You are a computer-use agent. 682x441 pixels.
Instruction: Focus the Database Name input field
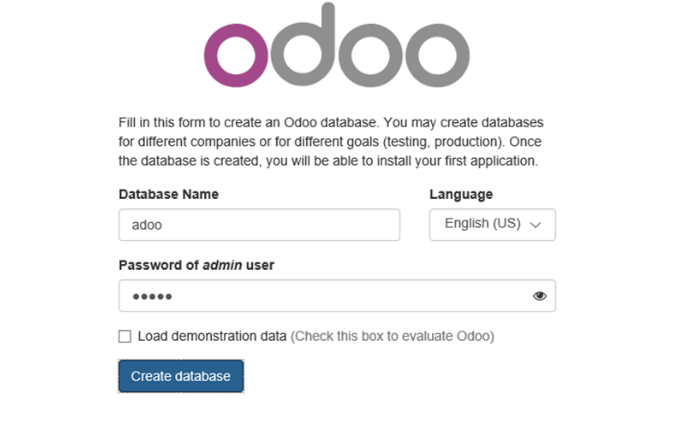click(259, 225)
